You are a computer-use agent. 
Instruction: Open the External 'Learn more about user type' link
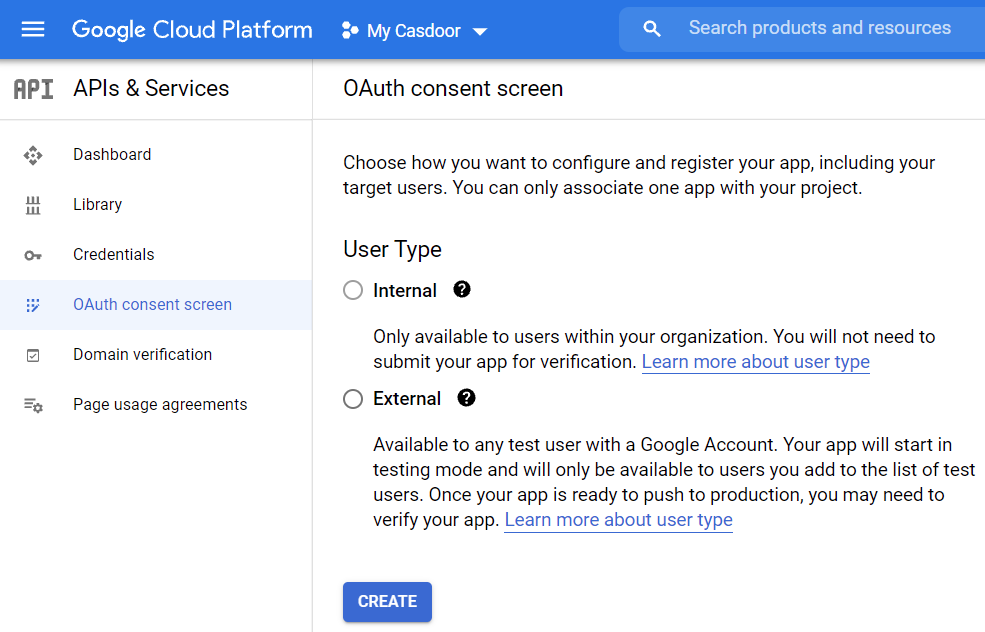click(x=618, y=519)
